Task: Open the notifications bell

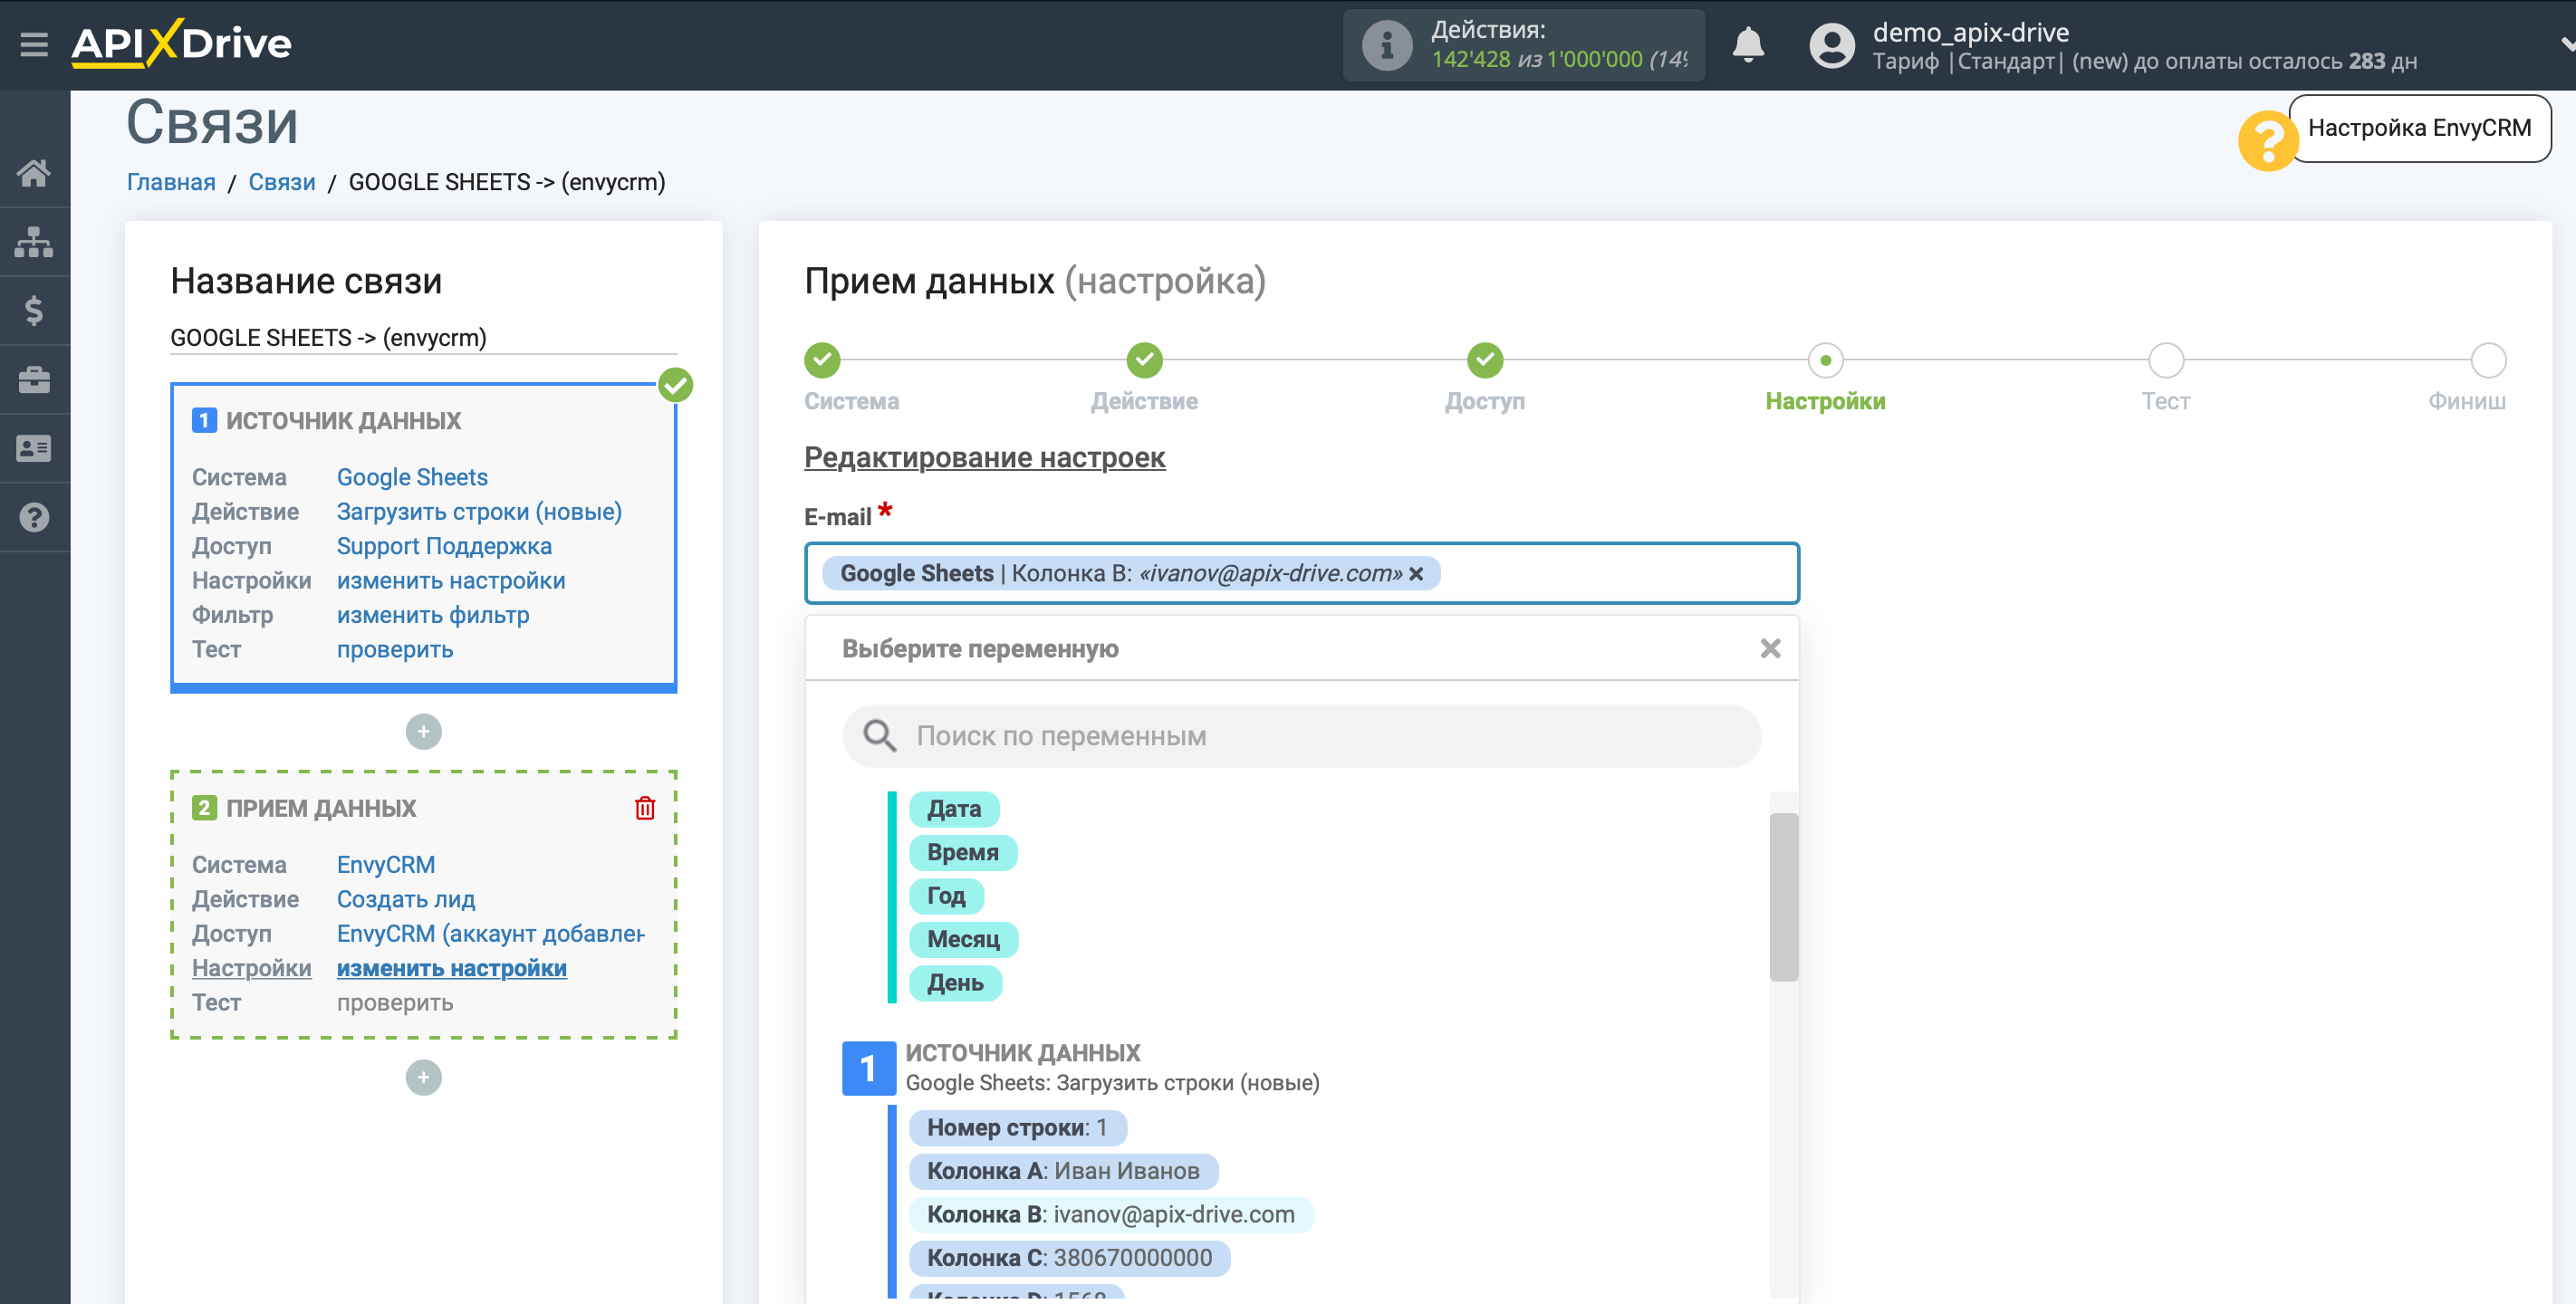Action: (x=1748, y=45)
